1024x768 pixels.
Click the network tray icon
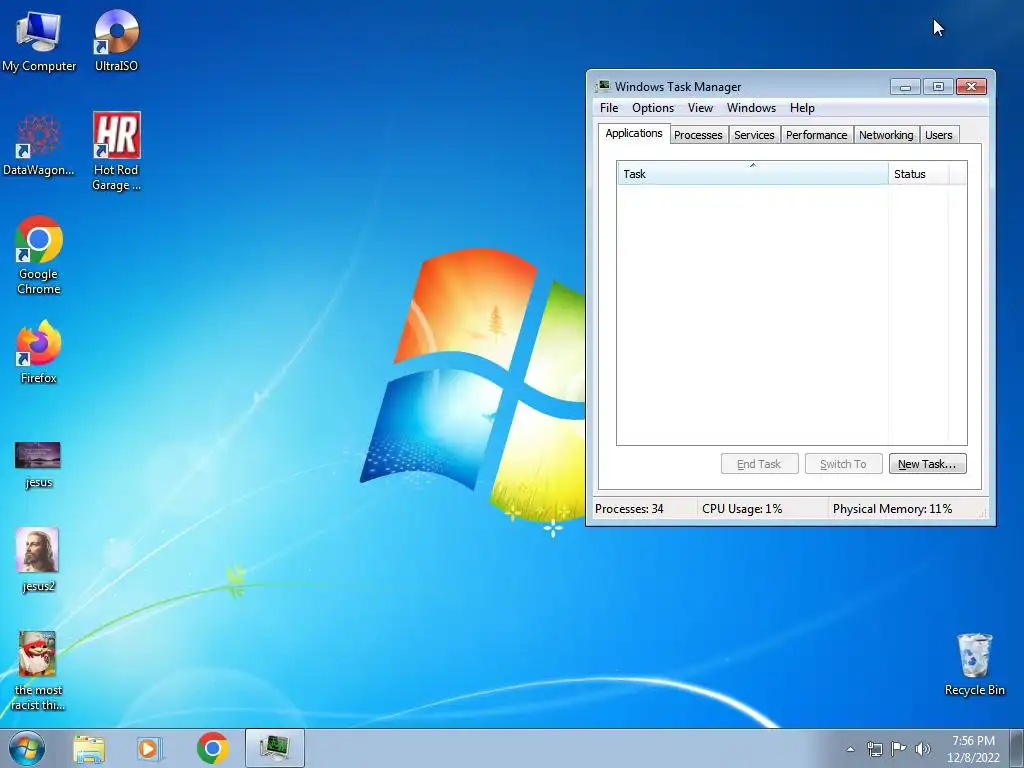coord(874,749)
